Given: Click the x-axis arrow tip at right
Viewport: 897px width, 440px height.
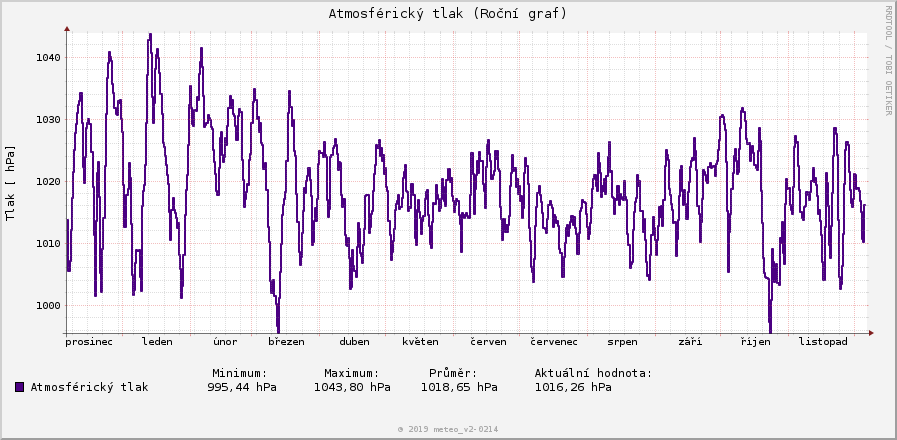Looking at the screenshot, I should [870, 333].
